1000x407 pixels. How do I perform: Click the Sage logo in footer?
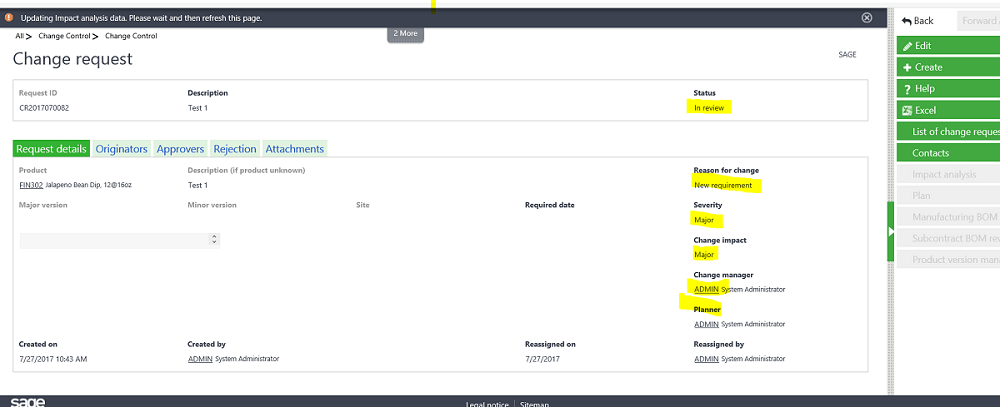click(x=28, y=401)
